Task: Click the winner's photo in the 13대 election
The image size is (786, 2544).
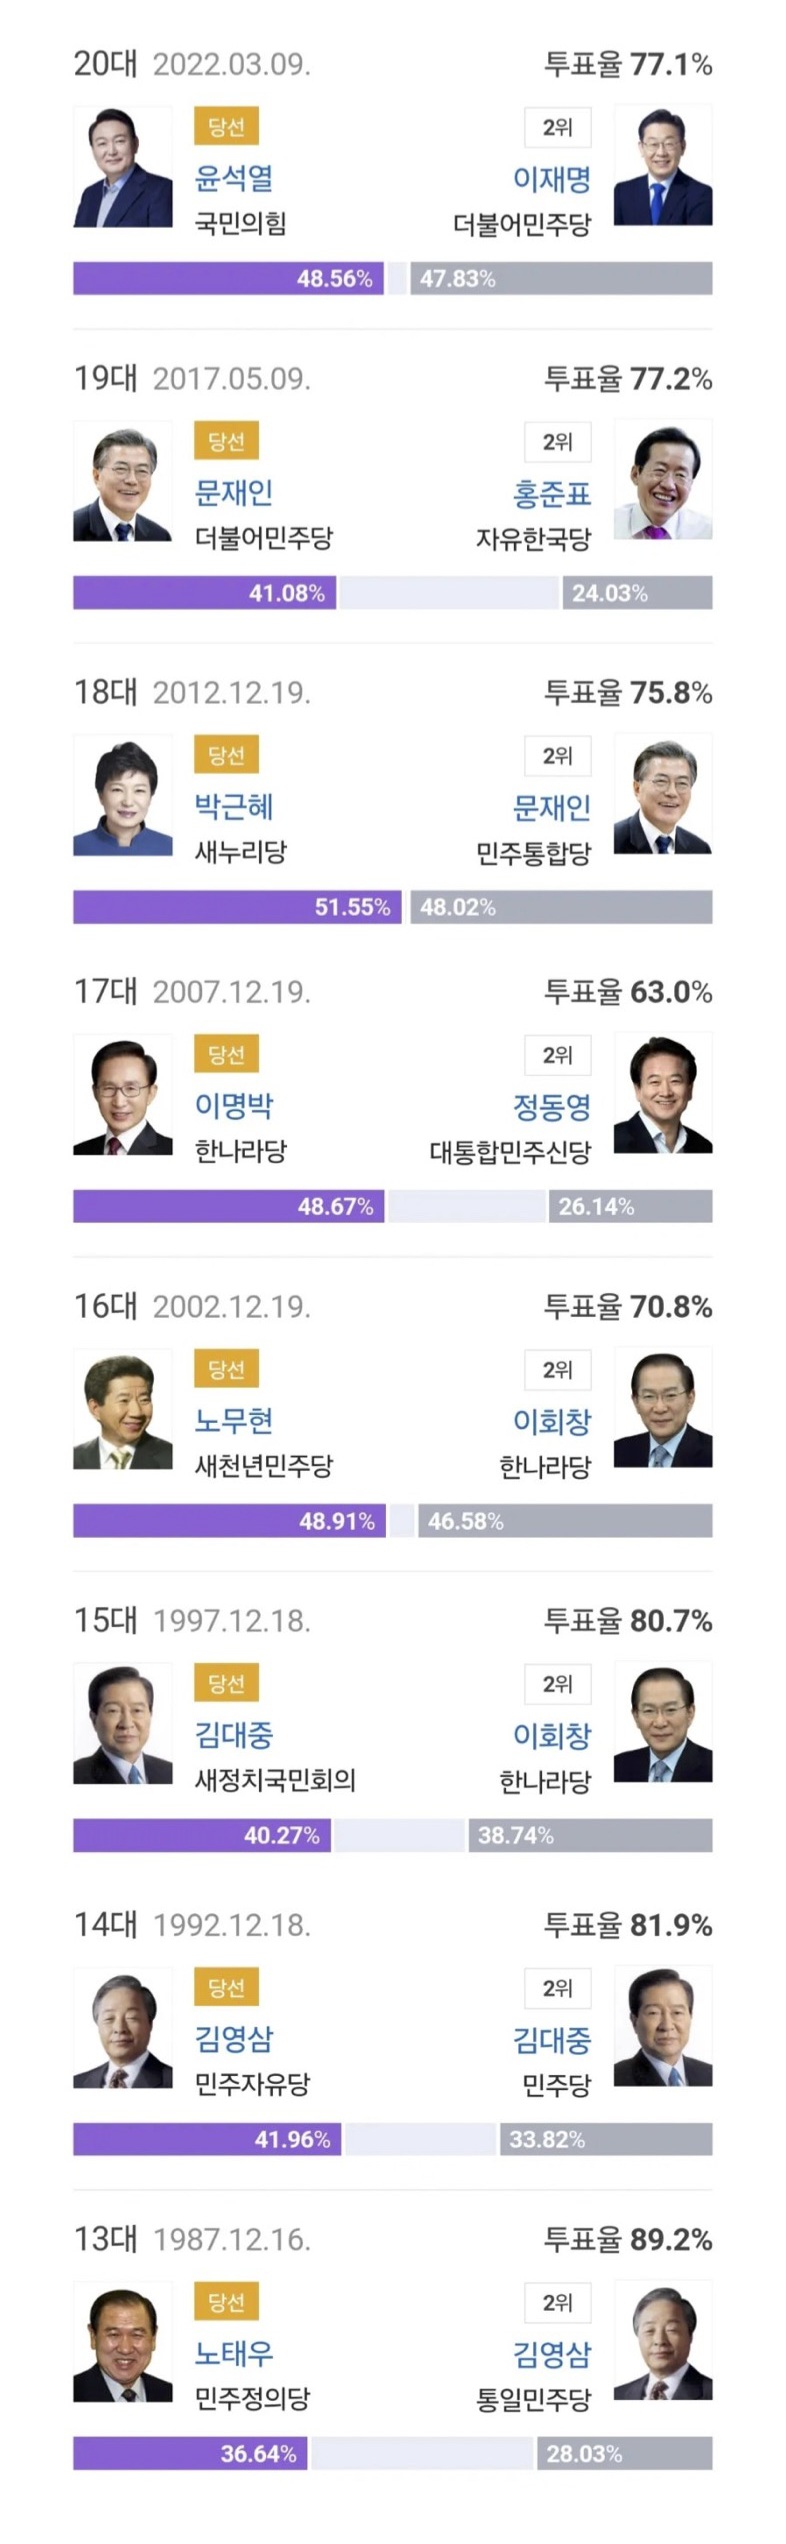Action: pos(122,2341)
